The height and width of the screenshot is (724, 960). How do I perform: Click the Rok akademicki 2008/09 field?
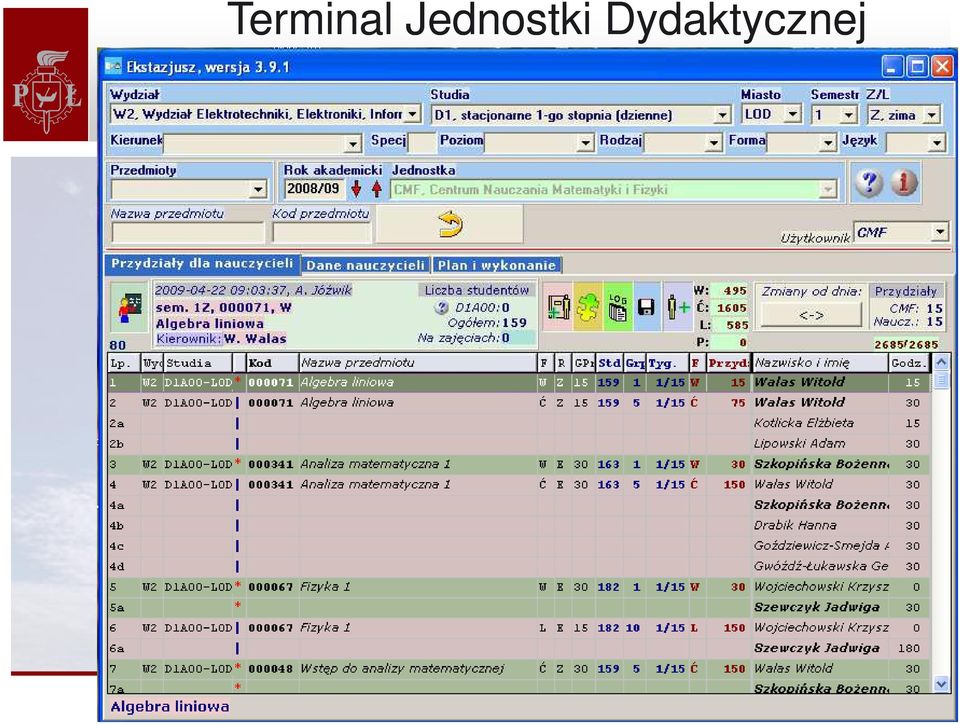(314, 189)
